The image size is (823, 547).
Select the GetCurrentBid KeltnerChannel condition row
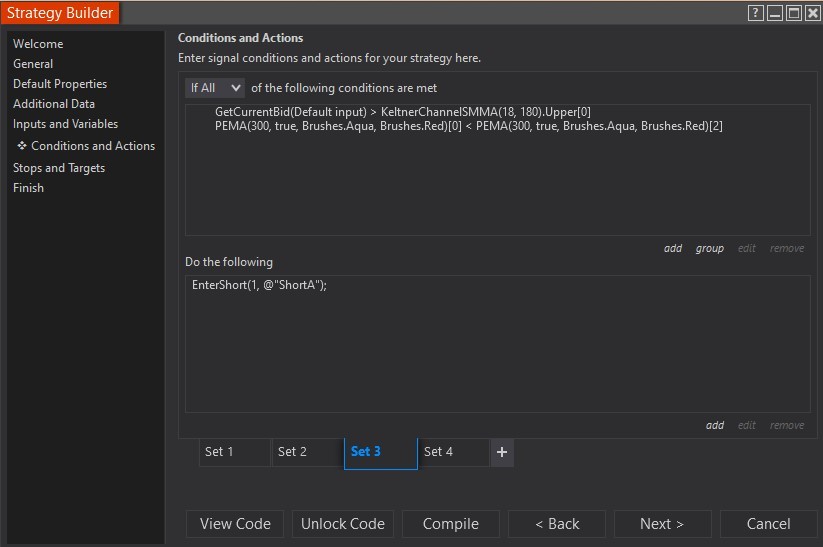[403, 112]
